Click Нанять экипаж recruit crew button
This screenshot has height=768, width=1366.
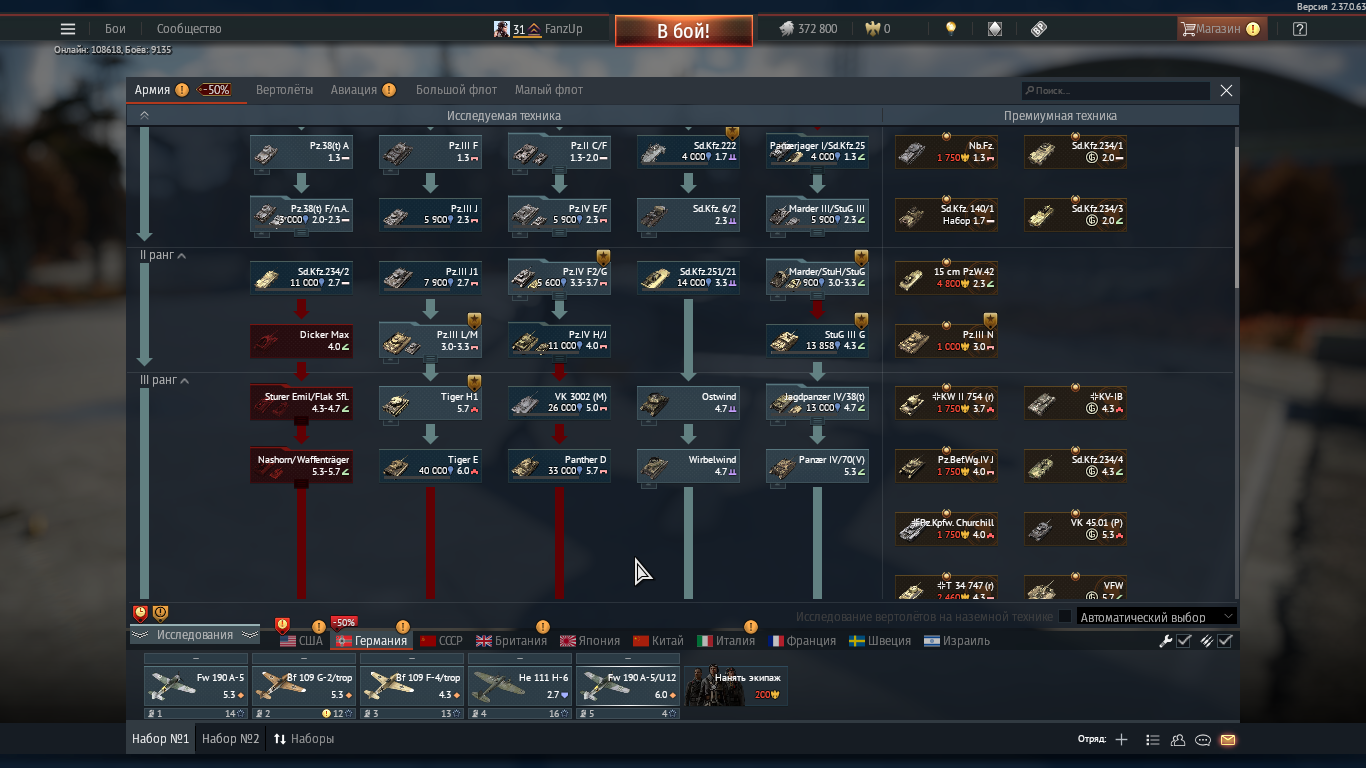click(736, 686)
